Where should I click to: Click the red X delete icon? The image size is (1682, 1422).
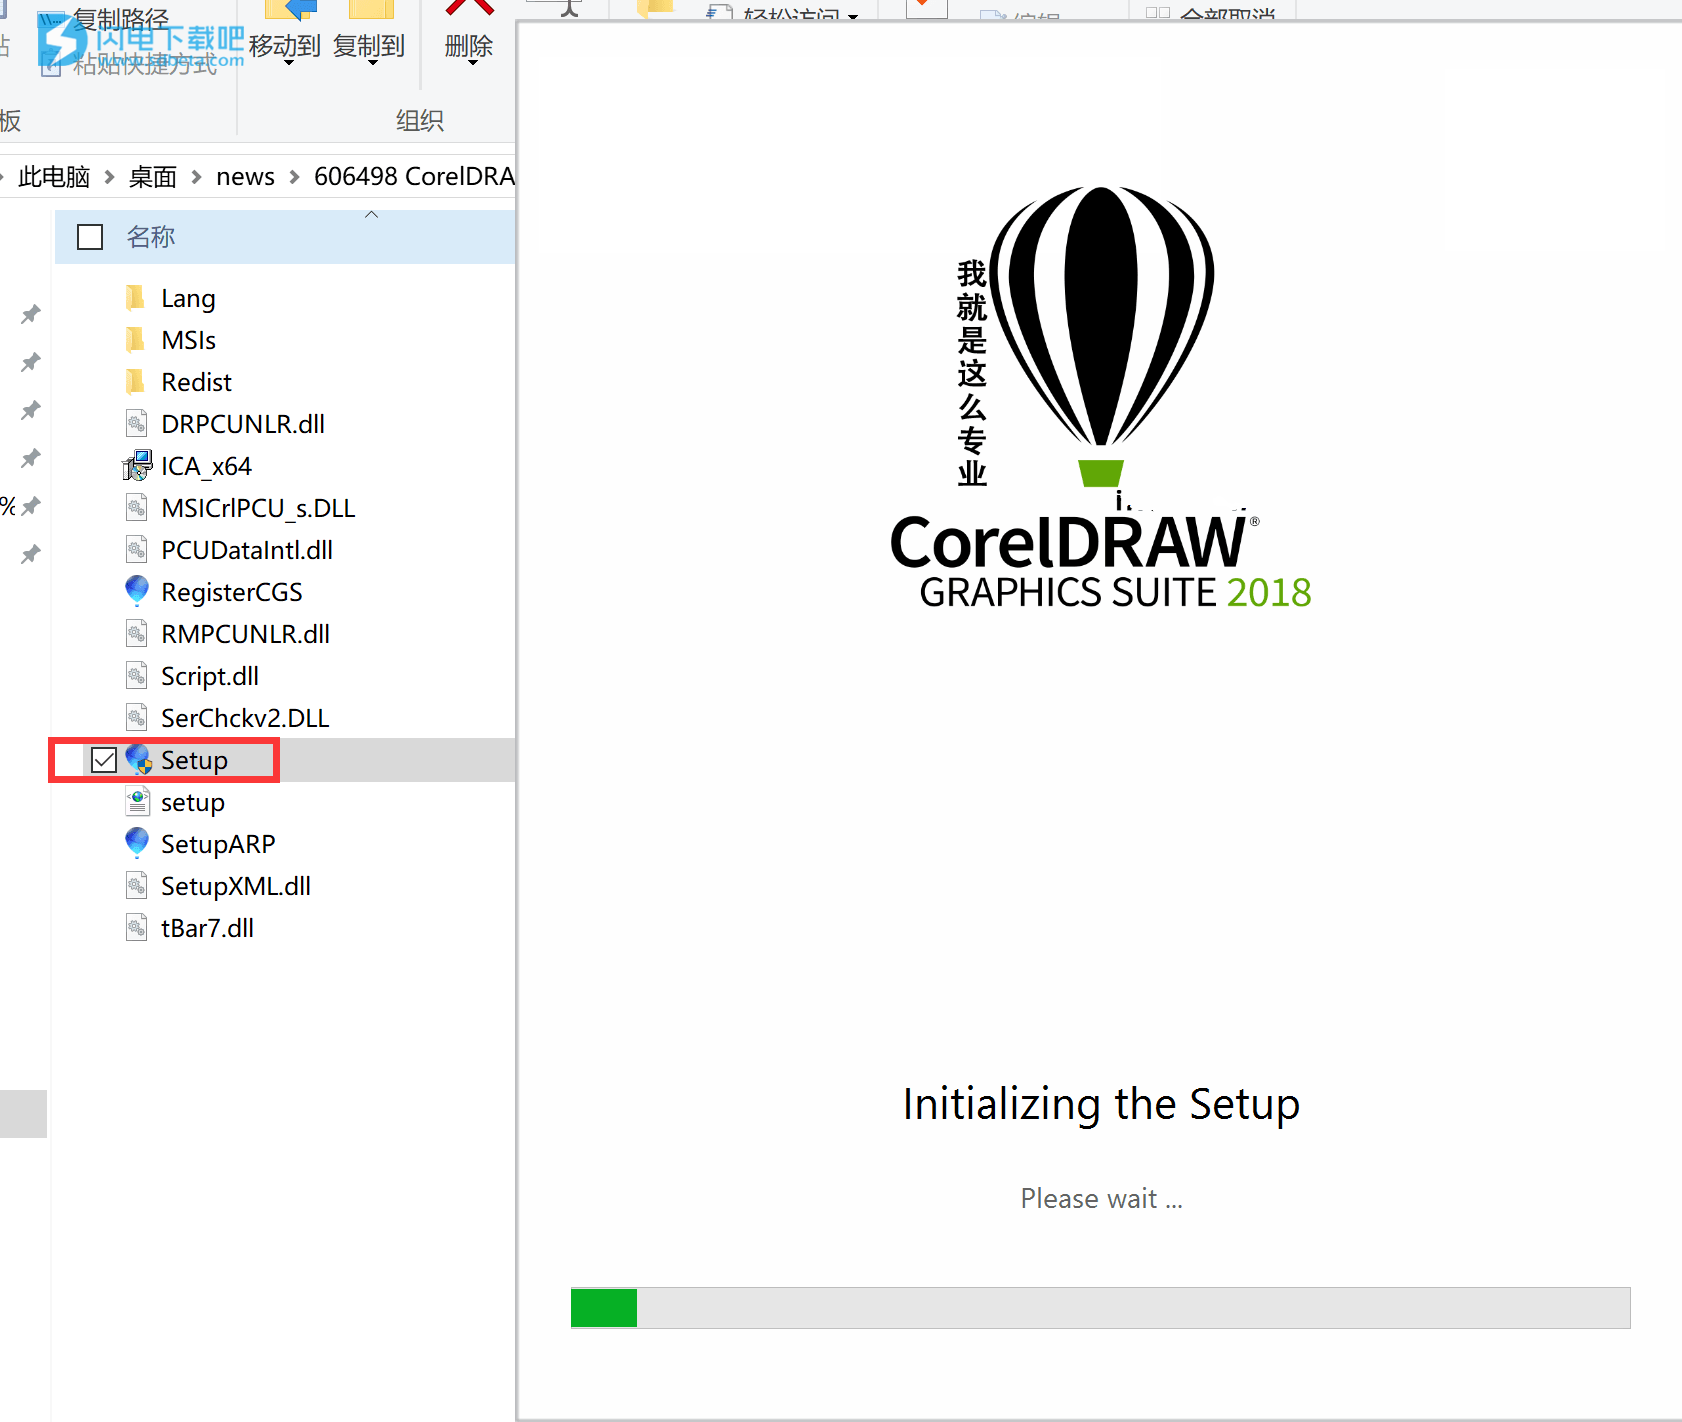pos(469,8)
